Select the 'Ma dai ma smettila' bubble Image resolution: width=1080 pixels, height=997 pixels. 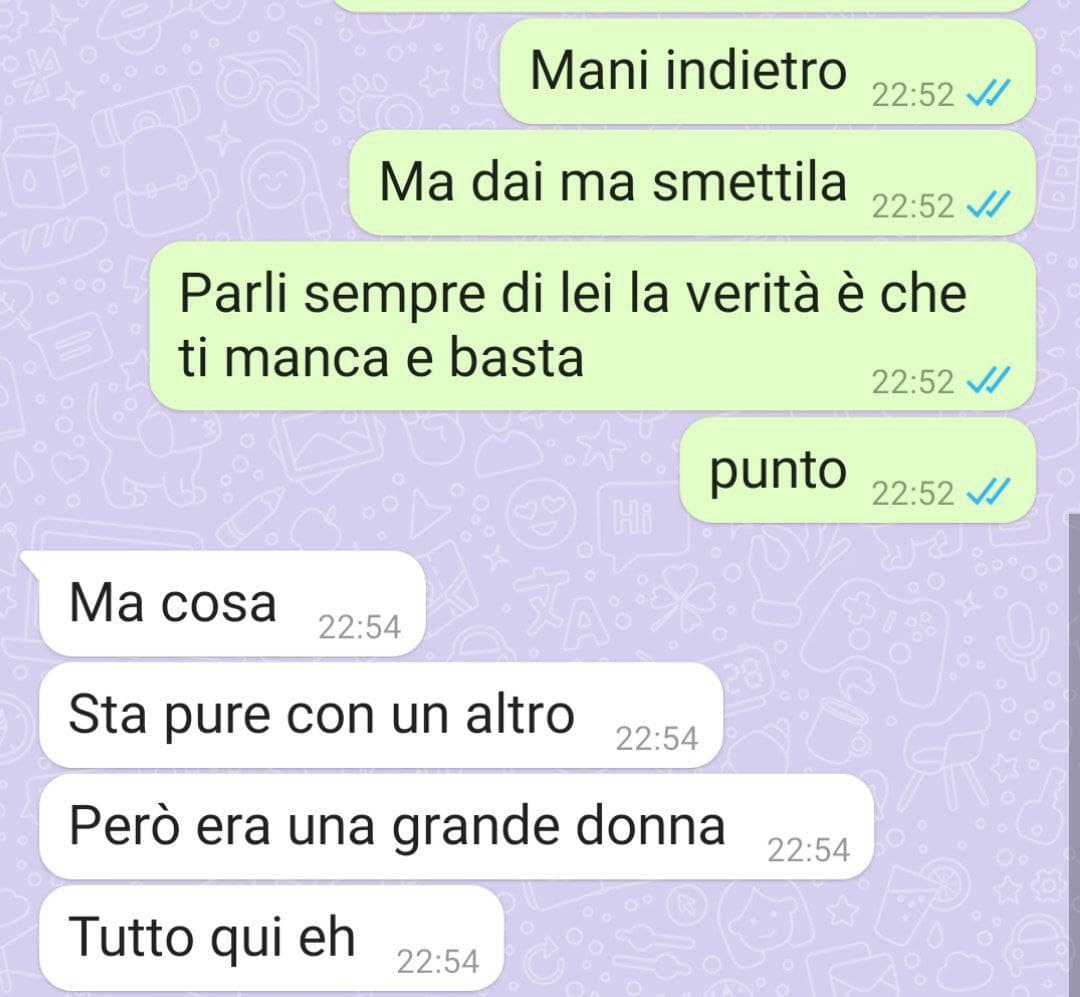692,183
